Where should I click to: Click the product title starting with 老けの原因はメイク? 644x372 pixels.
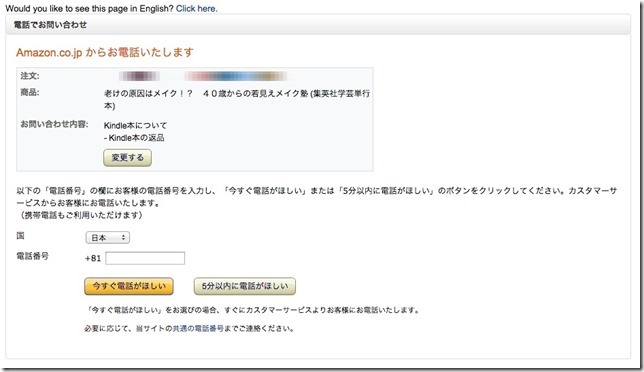pos(237,99)
